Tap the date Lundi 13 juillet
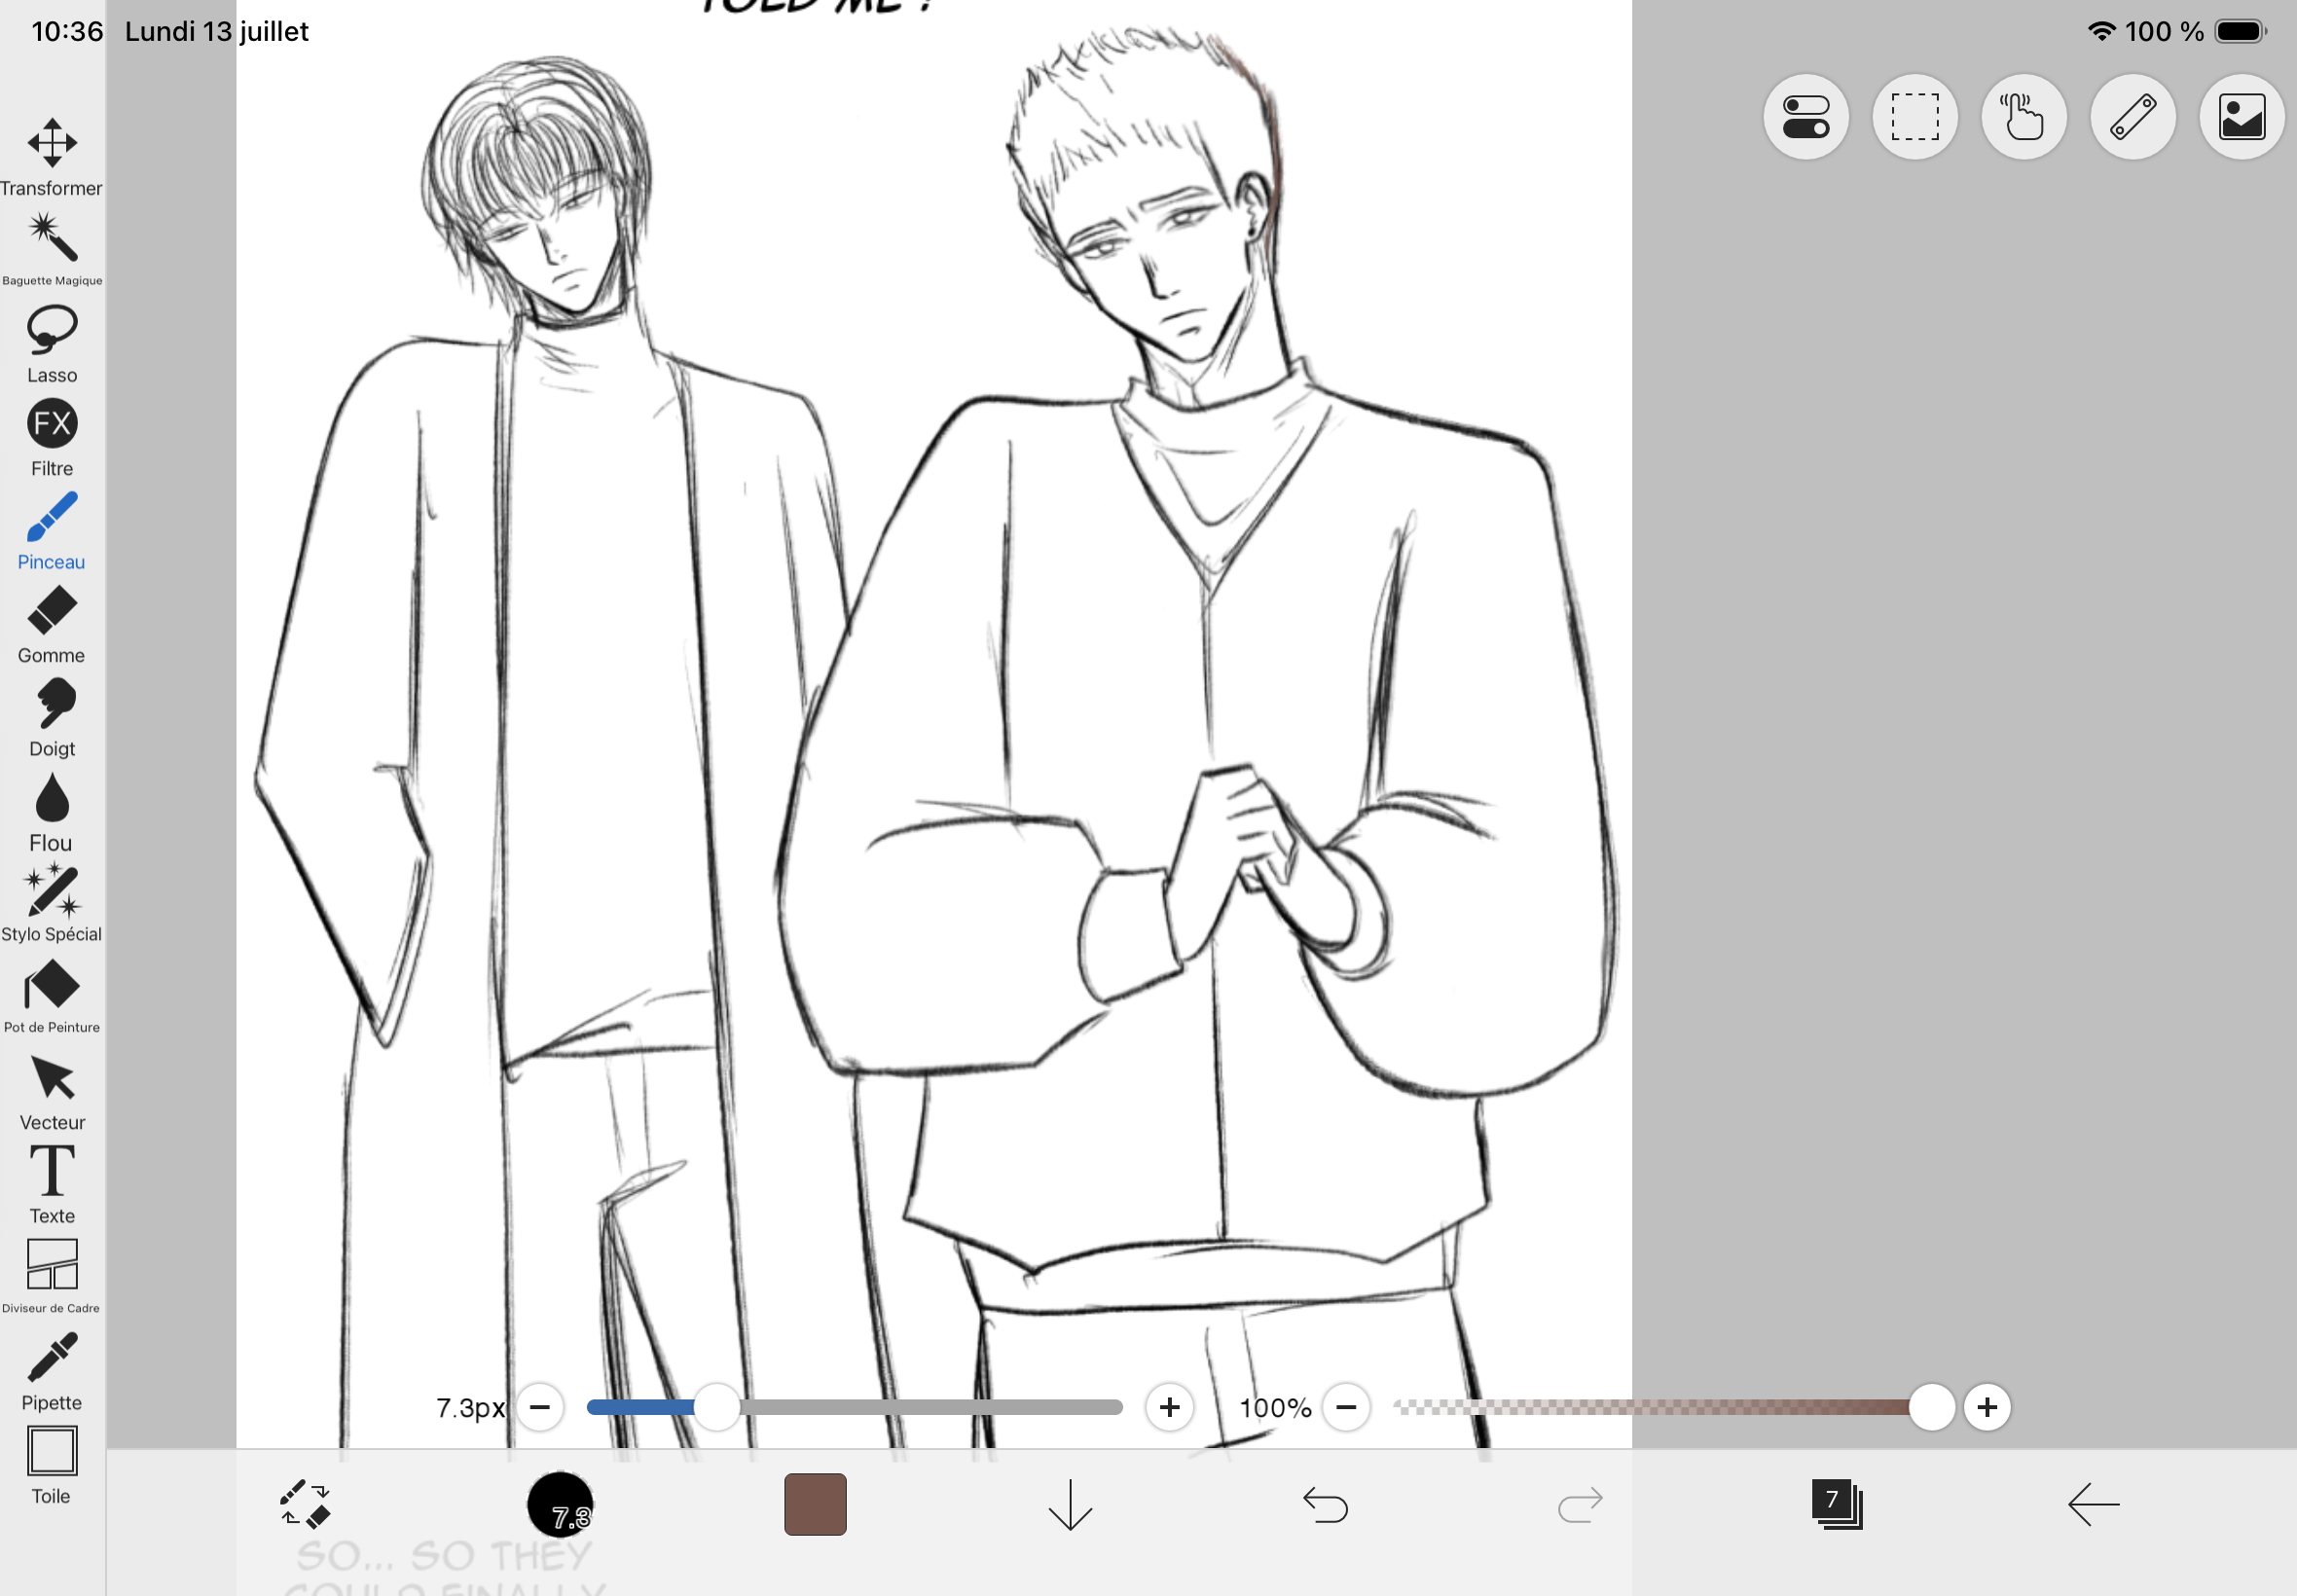 point(217,32)
